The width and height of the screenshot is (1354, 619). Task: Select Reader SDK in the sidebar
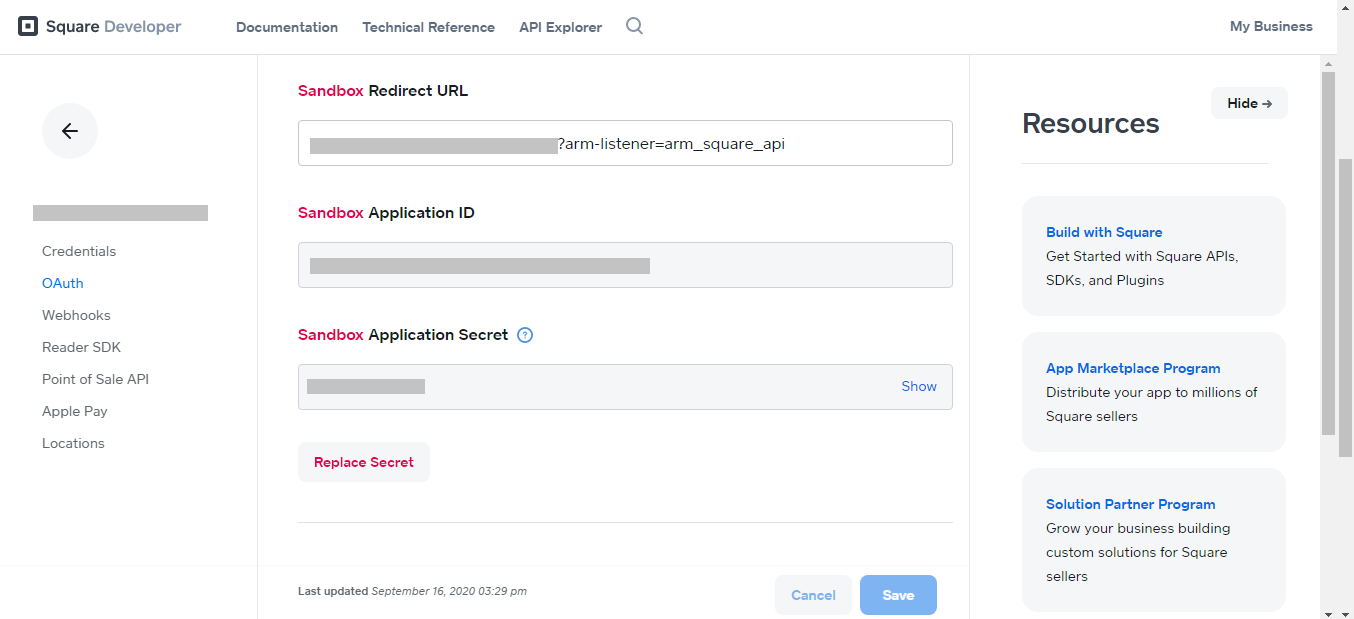81,347
